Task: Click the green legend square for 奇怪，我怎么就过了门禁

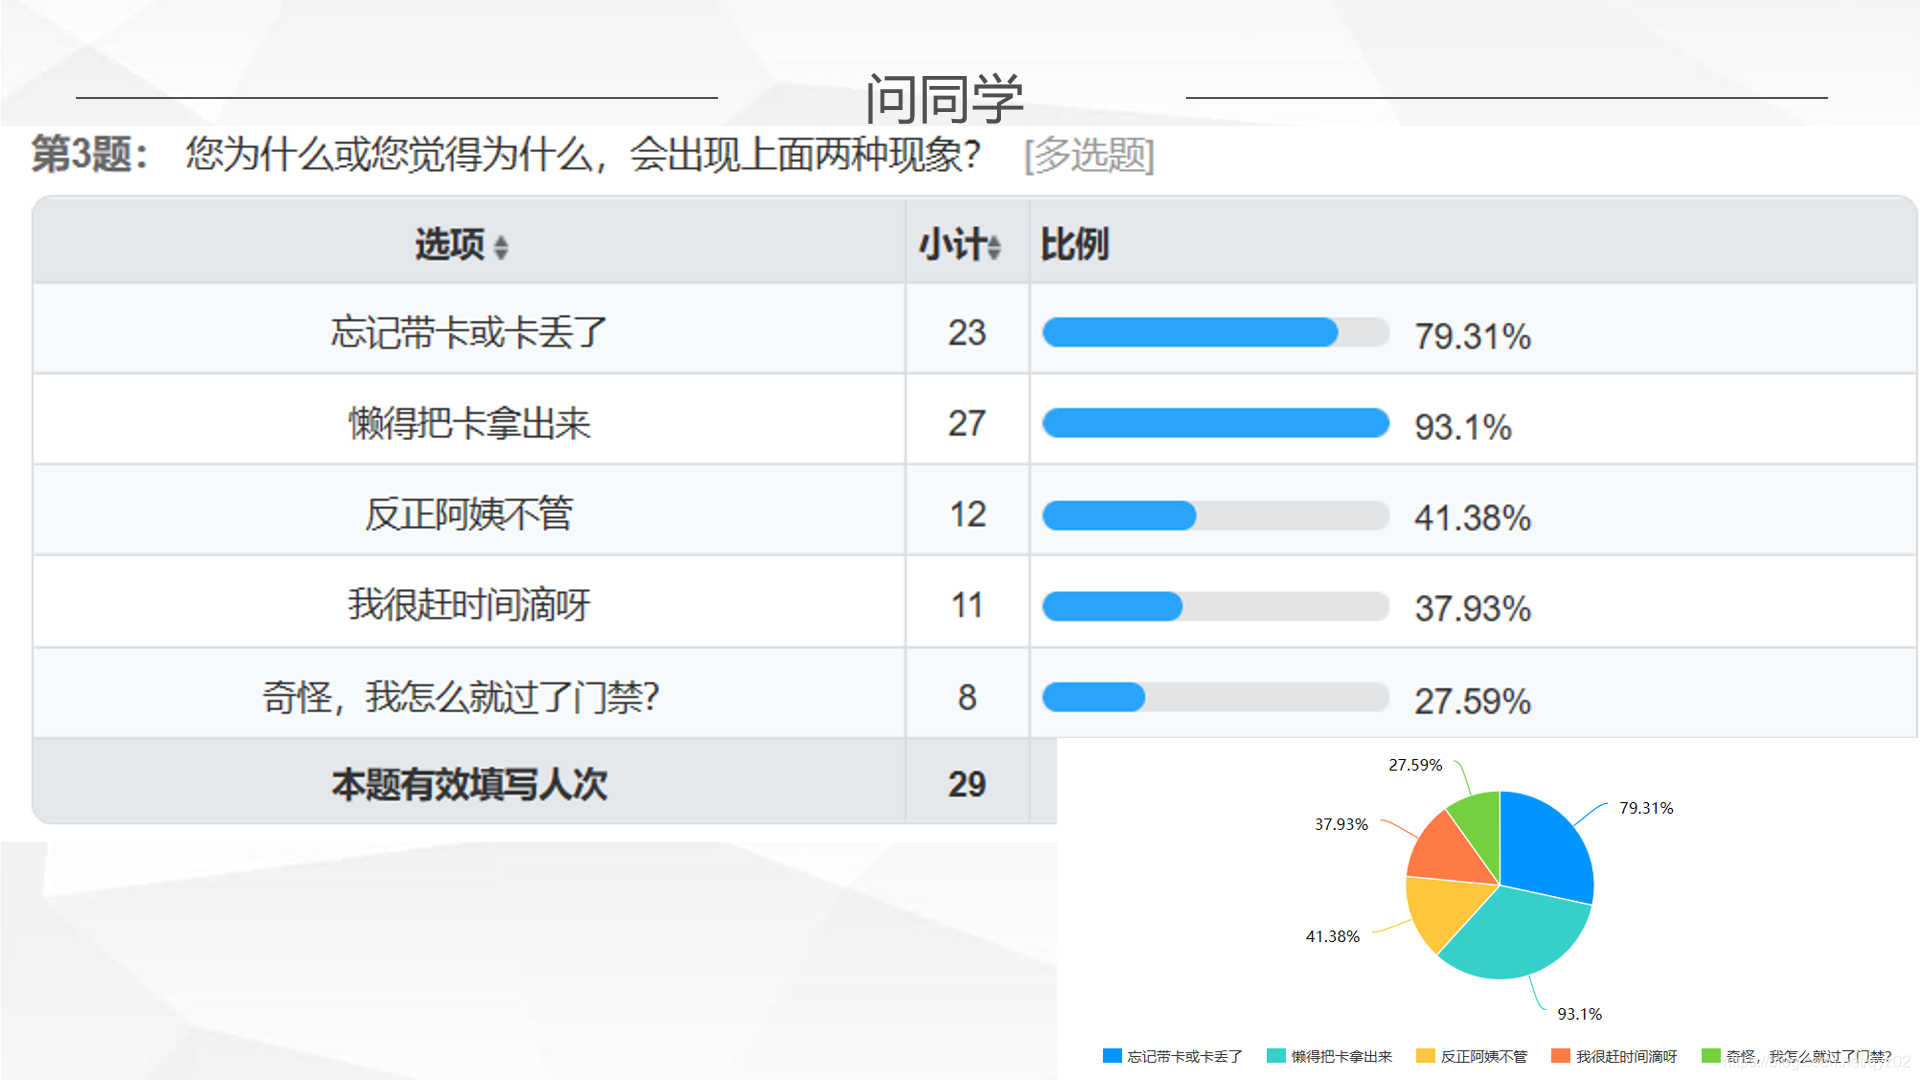Action: (x=1713, y=1055)
